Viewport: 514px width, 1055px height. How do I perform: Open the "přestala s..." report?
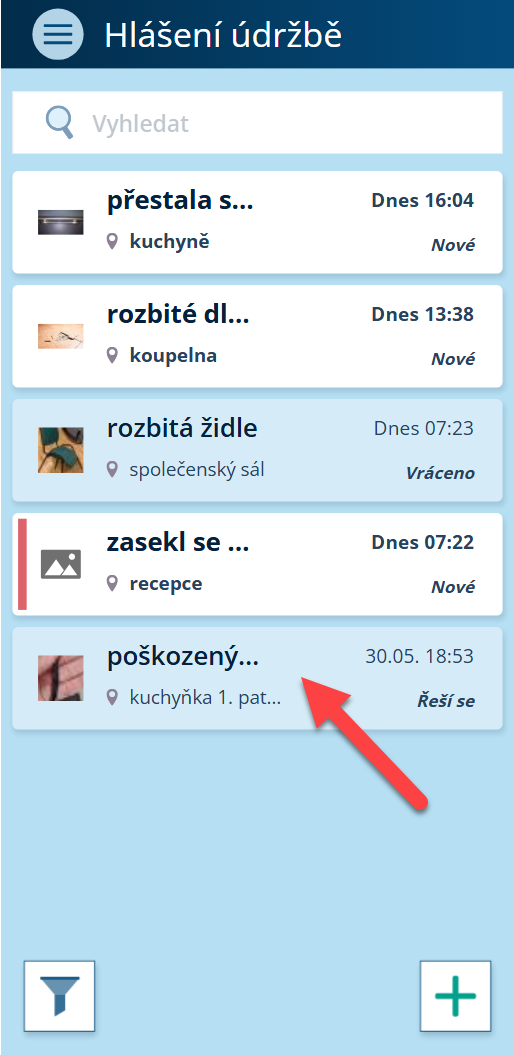click(257, 222)
